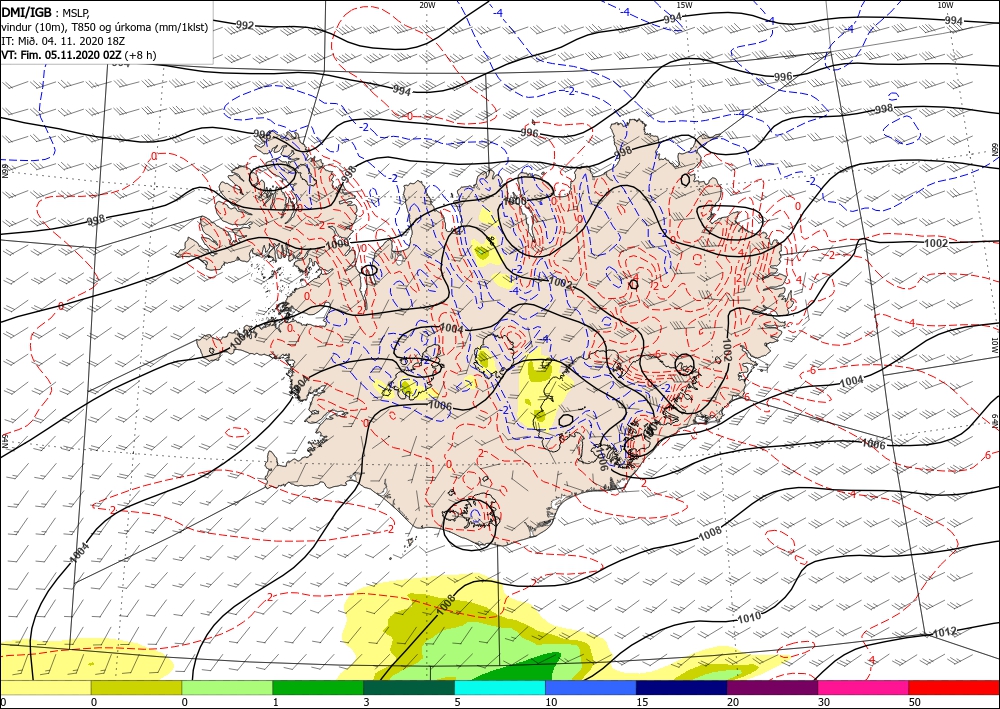Click the bright red legend swatch
The image size is (1000, 709).
click(x=954, y=687)
